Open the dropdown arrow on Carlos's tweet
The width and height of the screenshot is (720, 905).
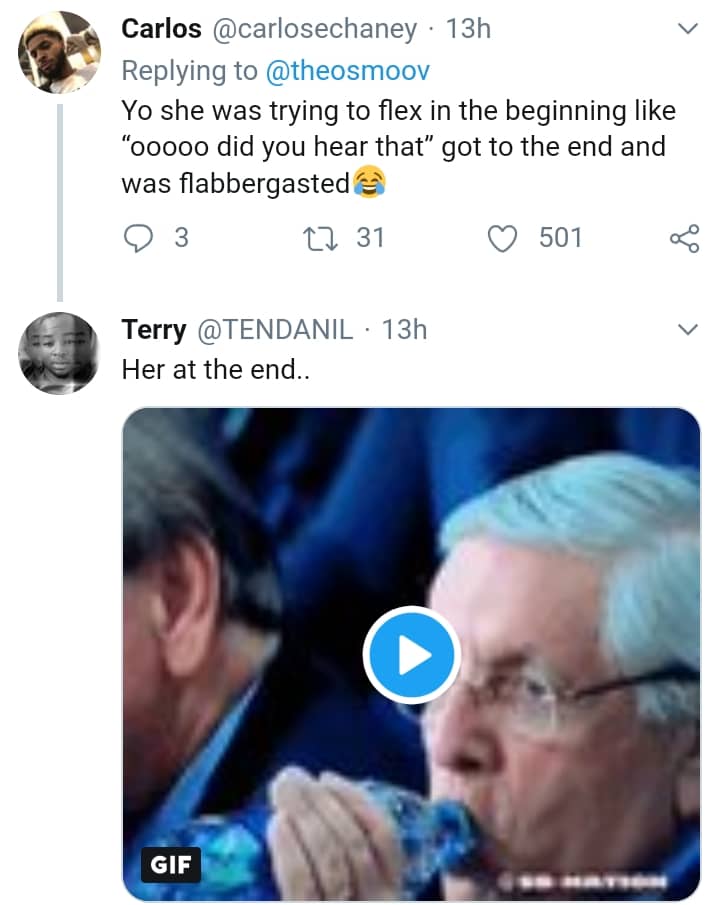(687, 30)
